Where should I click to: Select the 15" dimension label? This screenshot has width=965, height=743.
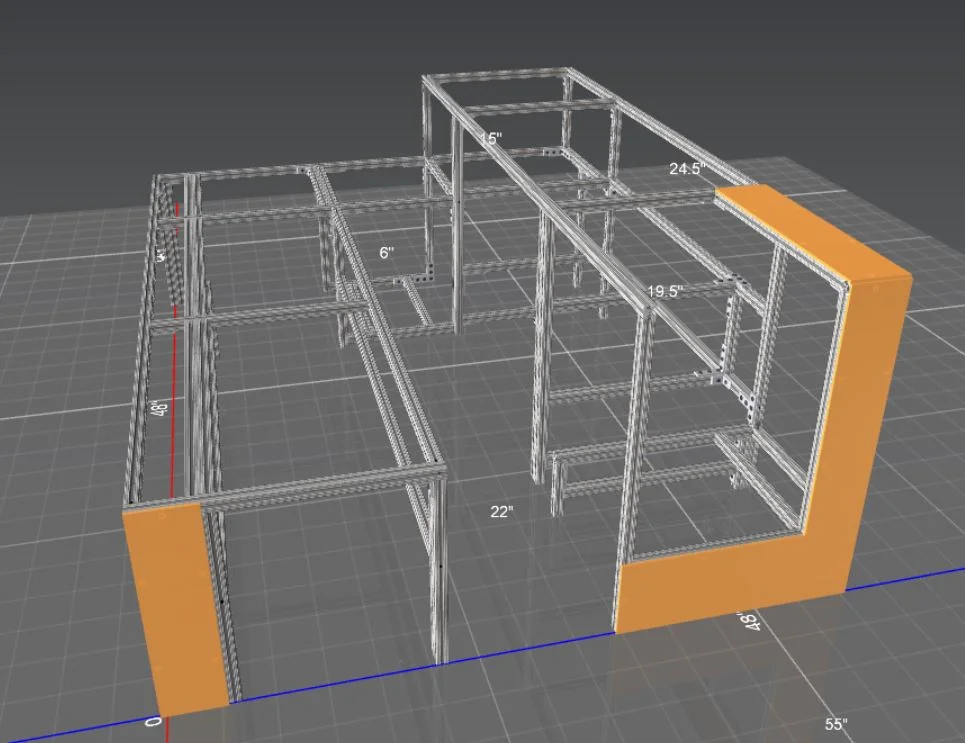[x=491, y=139]
